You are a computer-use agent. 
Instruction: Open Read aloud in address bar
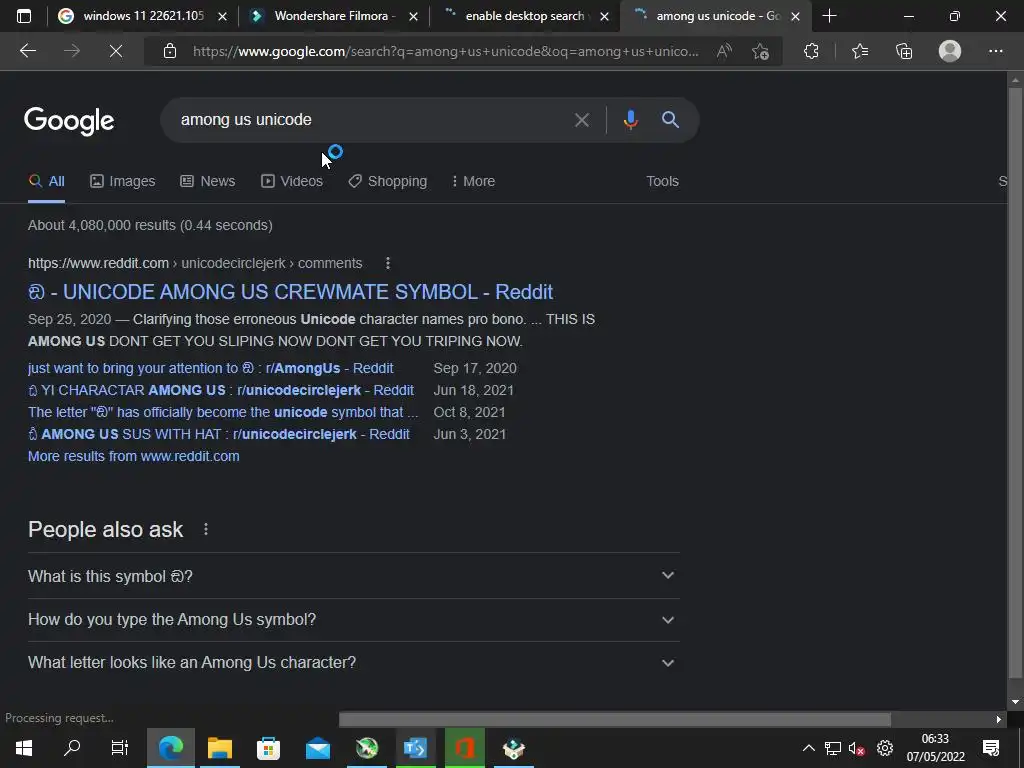point(724,51)
